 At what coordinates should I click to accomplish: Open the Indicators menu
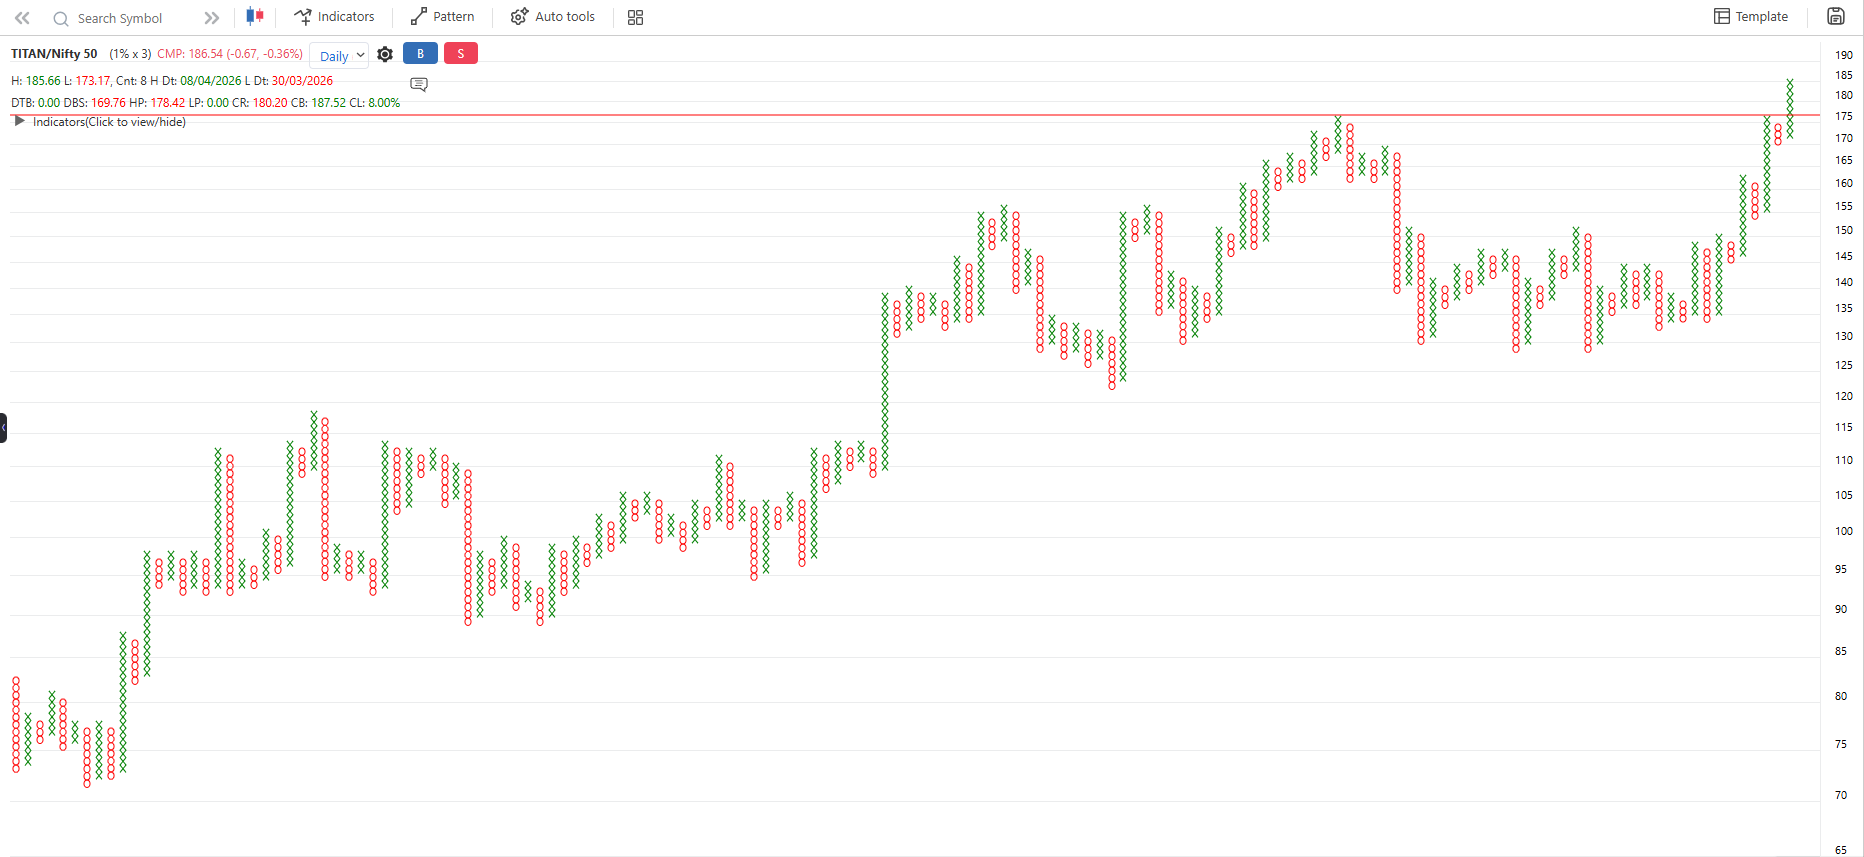click(334, 17)
